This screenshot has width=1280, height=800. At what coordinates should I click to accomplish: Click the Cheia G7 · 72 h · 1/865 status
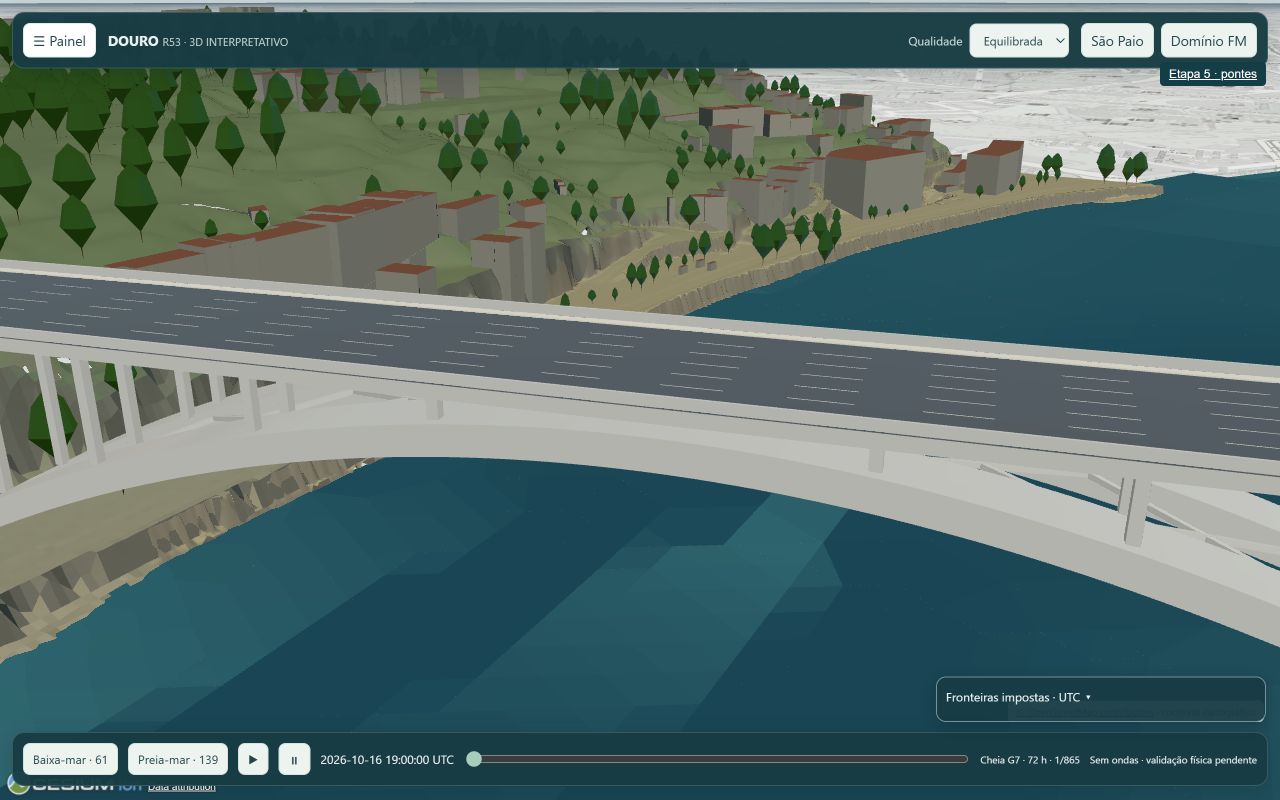[x=1030, y=760]
